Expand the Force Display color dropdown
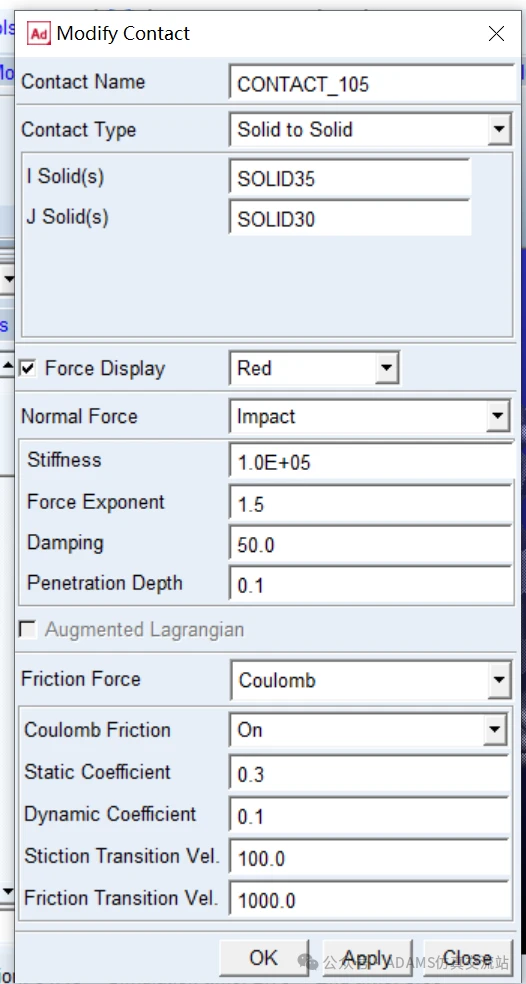Screen dimensions: 526x984 click(x=387, y=368)
